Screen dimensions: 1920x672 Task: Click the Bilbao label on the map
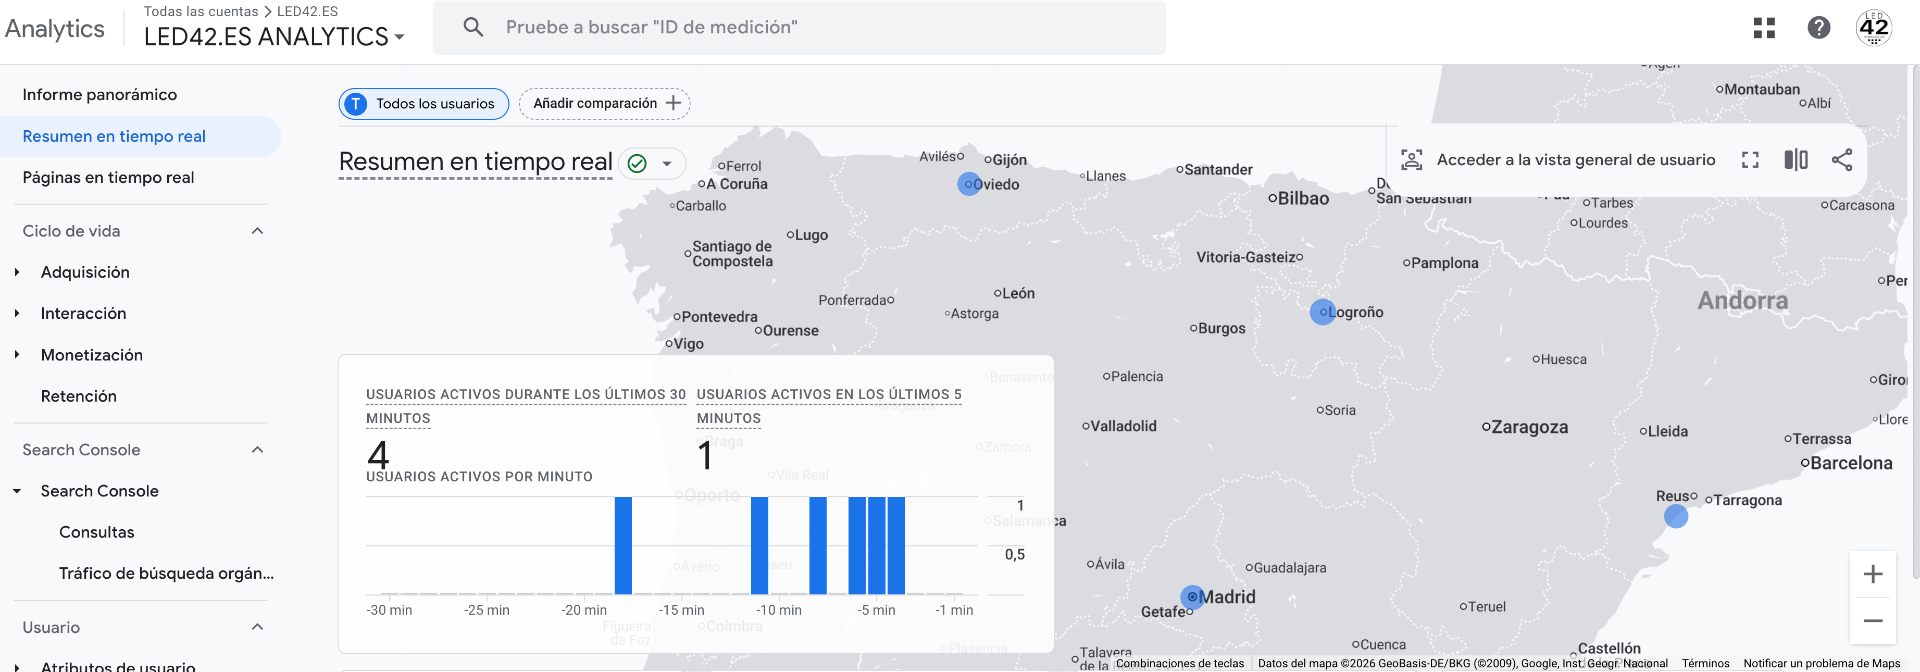(1303, 198)
